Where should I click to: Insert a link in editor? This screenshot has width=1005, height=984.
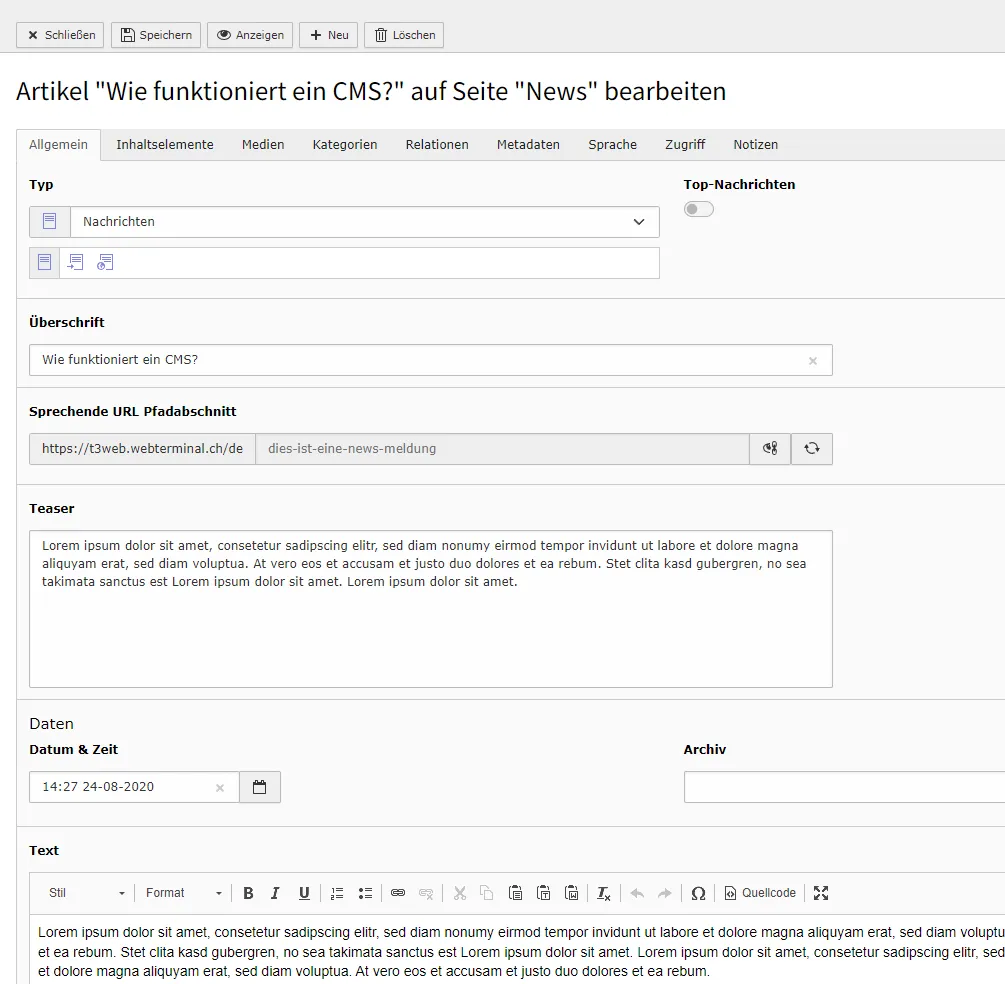[x=398, y=893]
